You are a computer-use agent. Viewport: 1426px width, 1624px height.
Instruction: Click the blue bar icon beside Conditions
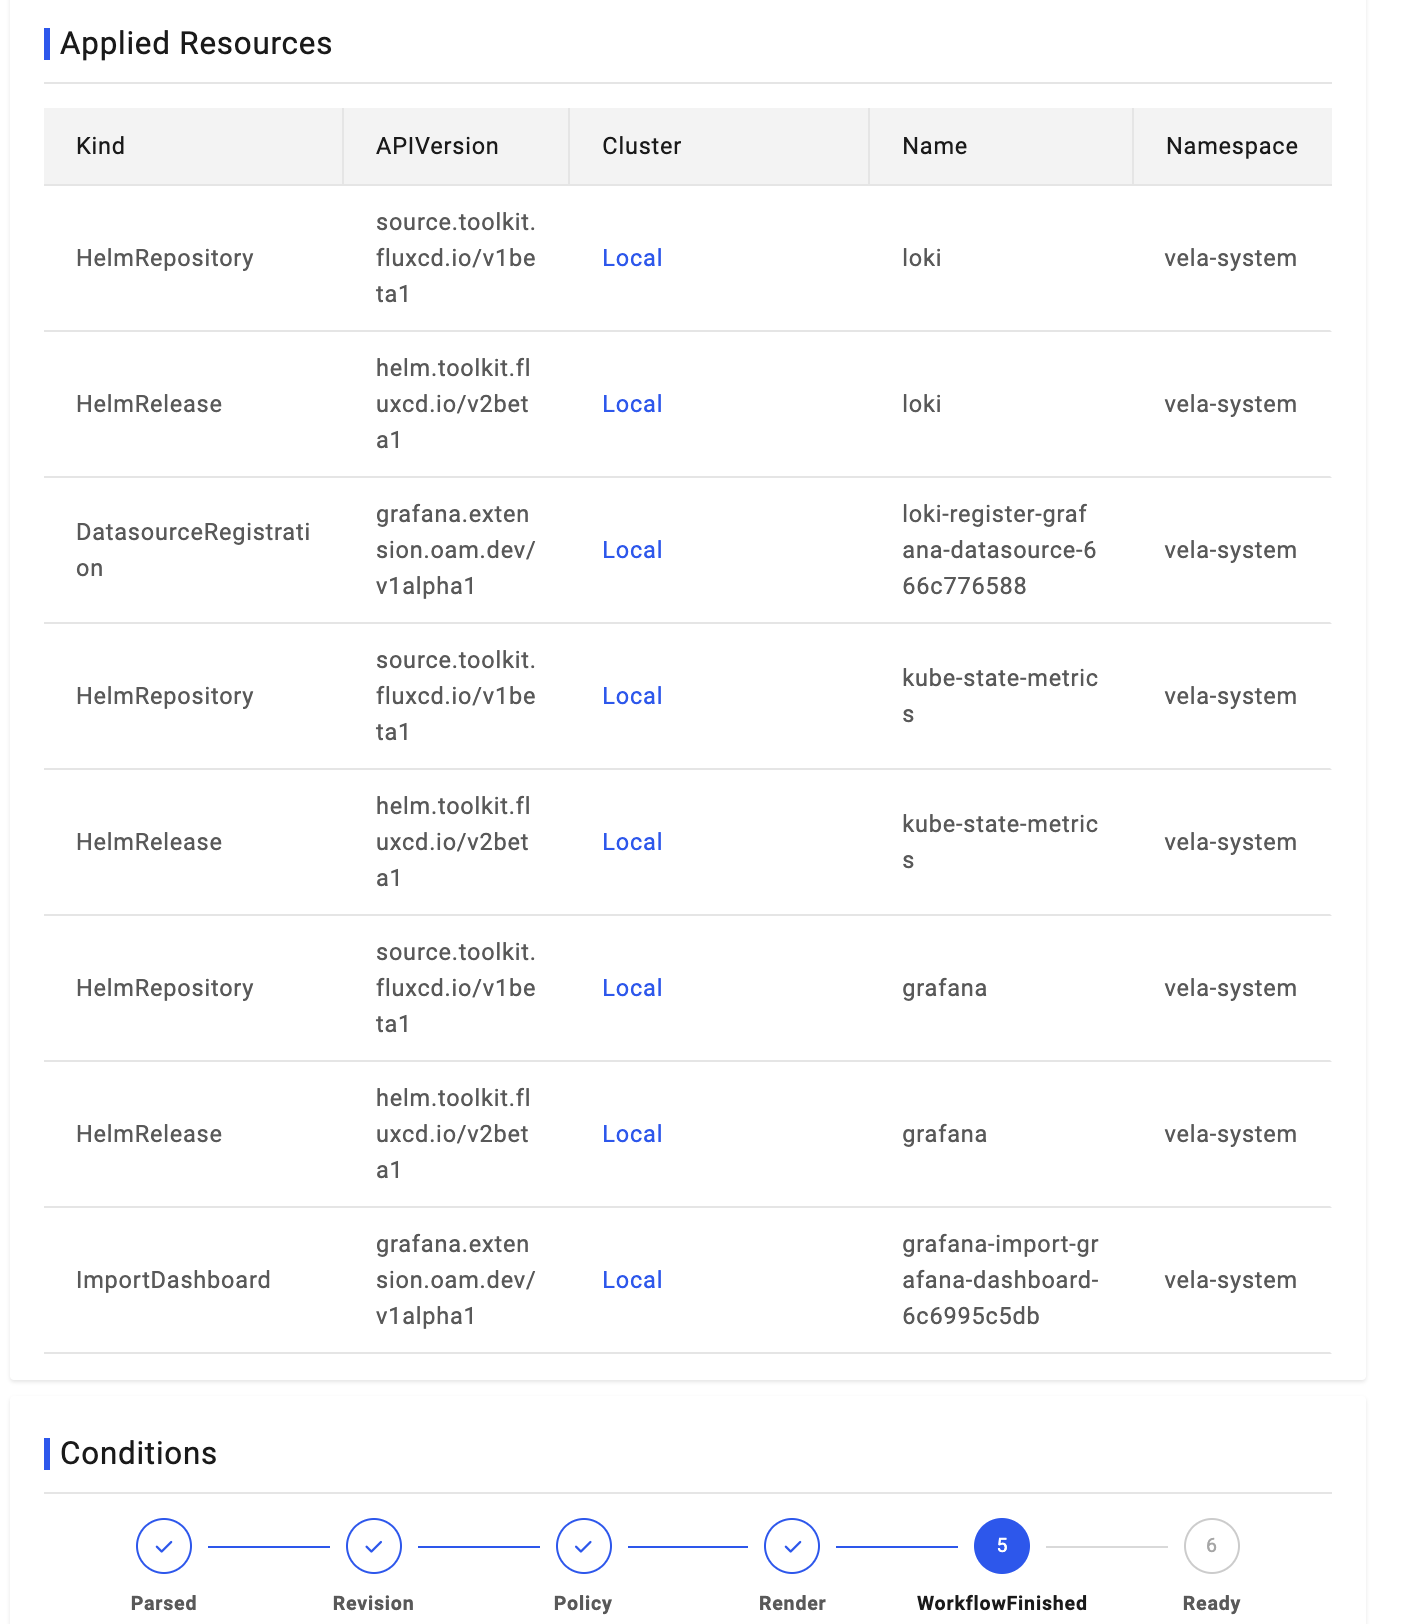48,1453
